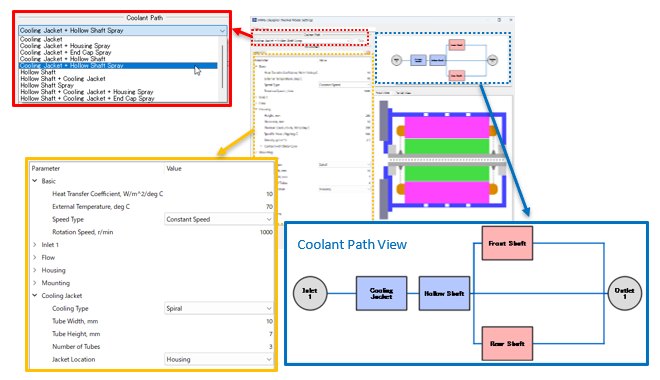Edit the Rotation Speed value field
The width and height of the screenshot is (660, 380).
[x=218, y=232]
